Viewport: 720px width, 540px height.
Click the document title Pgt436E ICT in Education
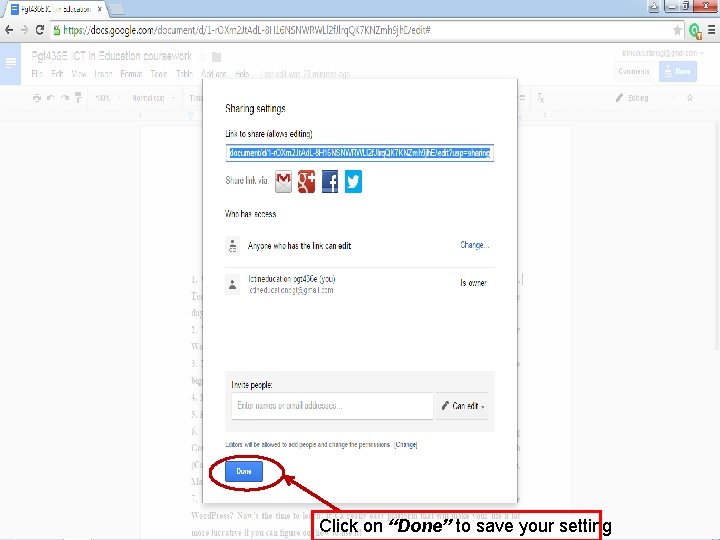point(112,56)
